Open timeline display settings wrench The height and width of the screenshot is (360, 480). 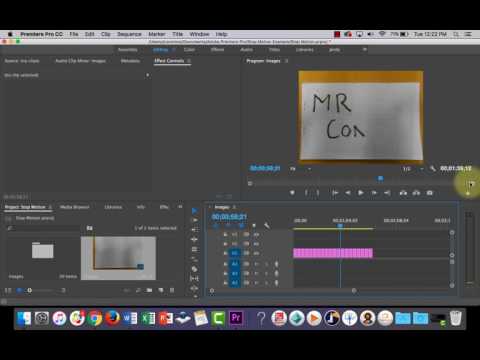point(267,226)
